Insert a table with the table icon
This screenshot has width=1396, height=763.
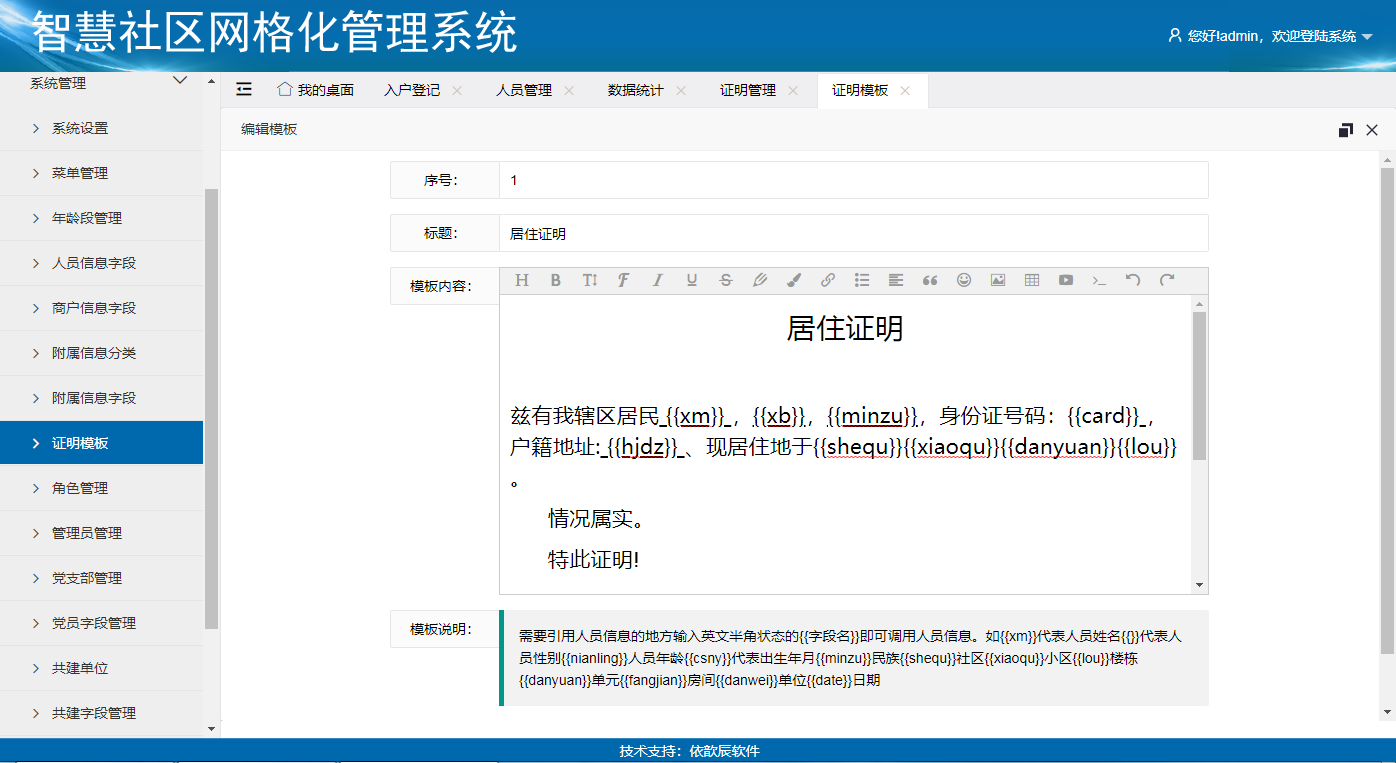(x=1031, y=281)
